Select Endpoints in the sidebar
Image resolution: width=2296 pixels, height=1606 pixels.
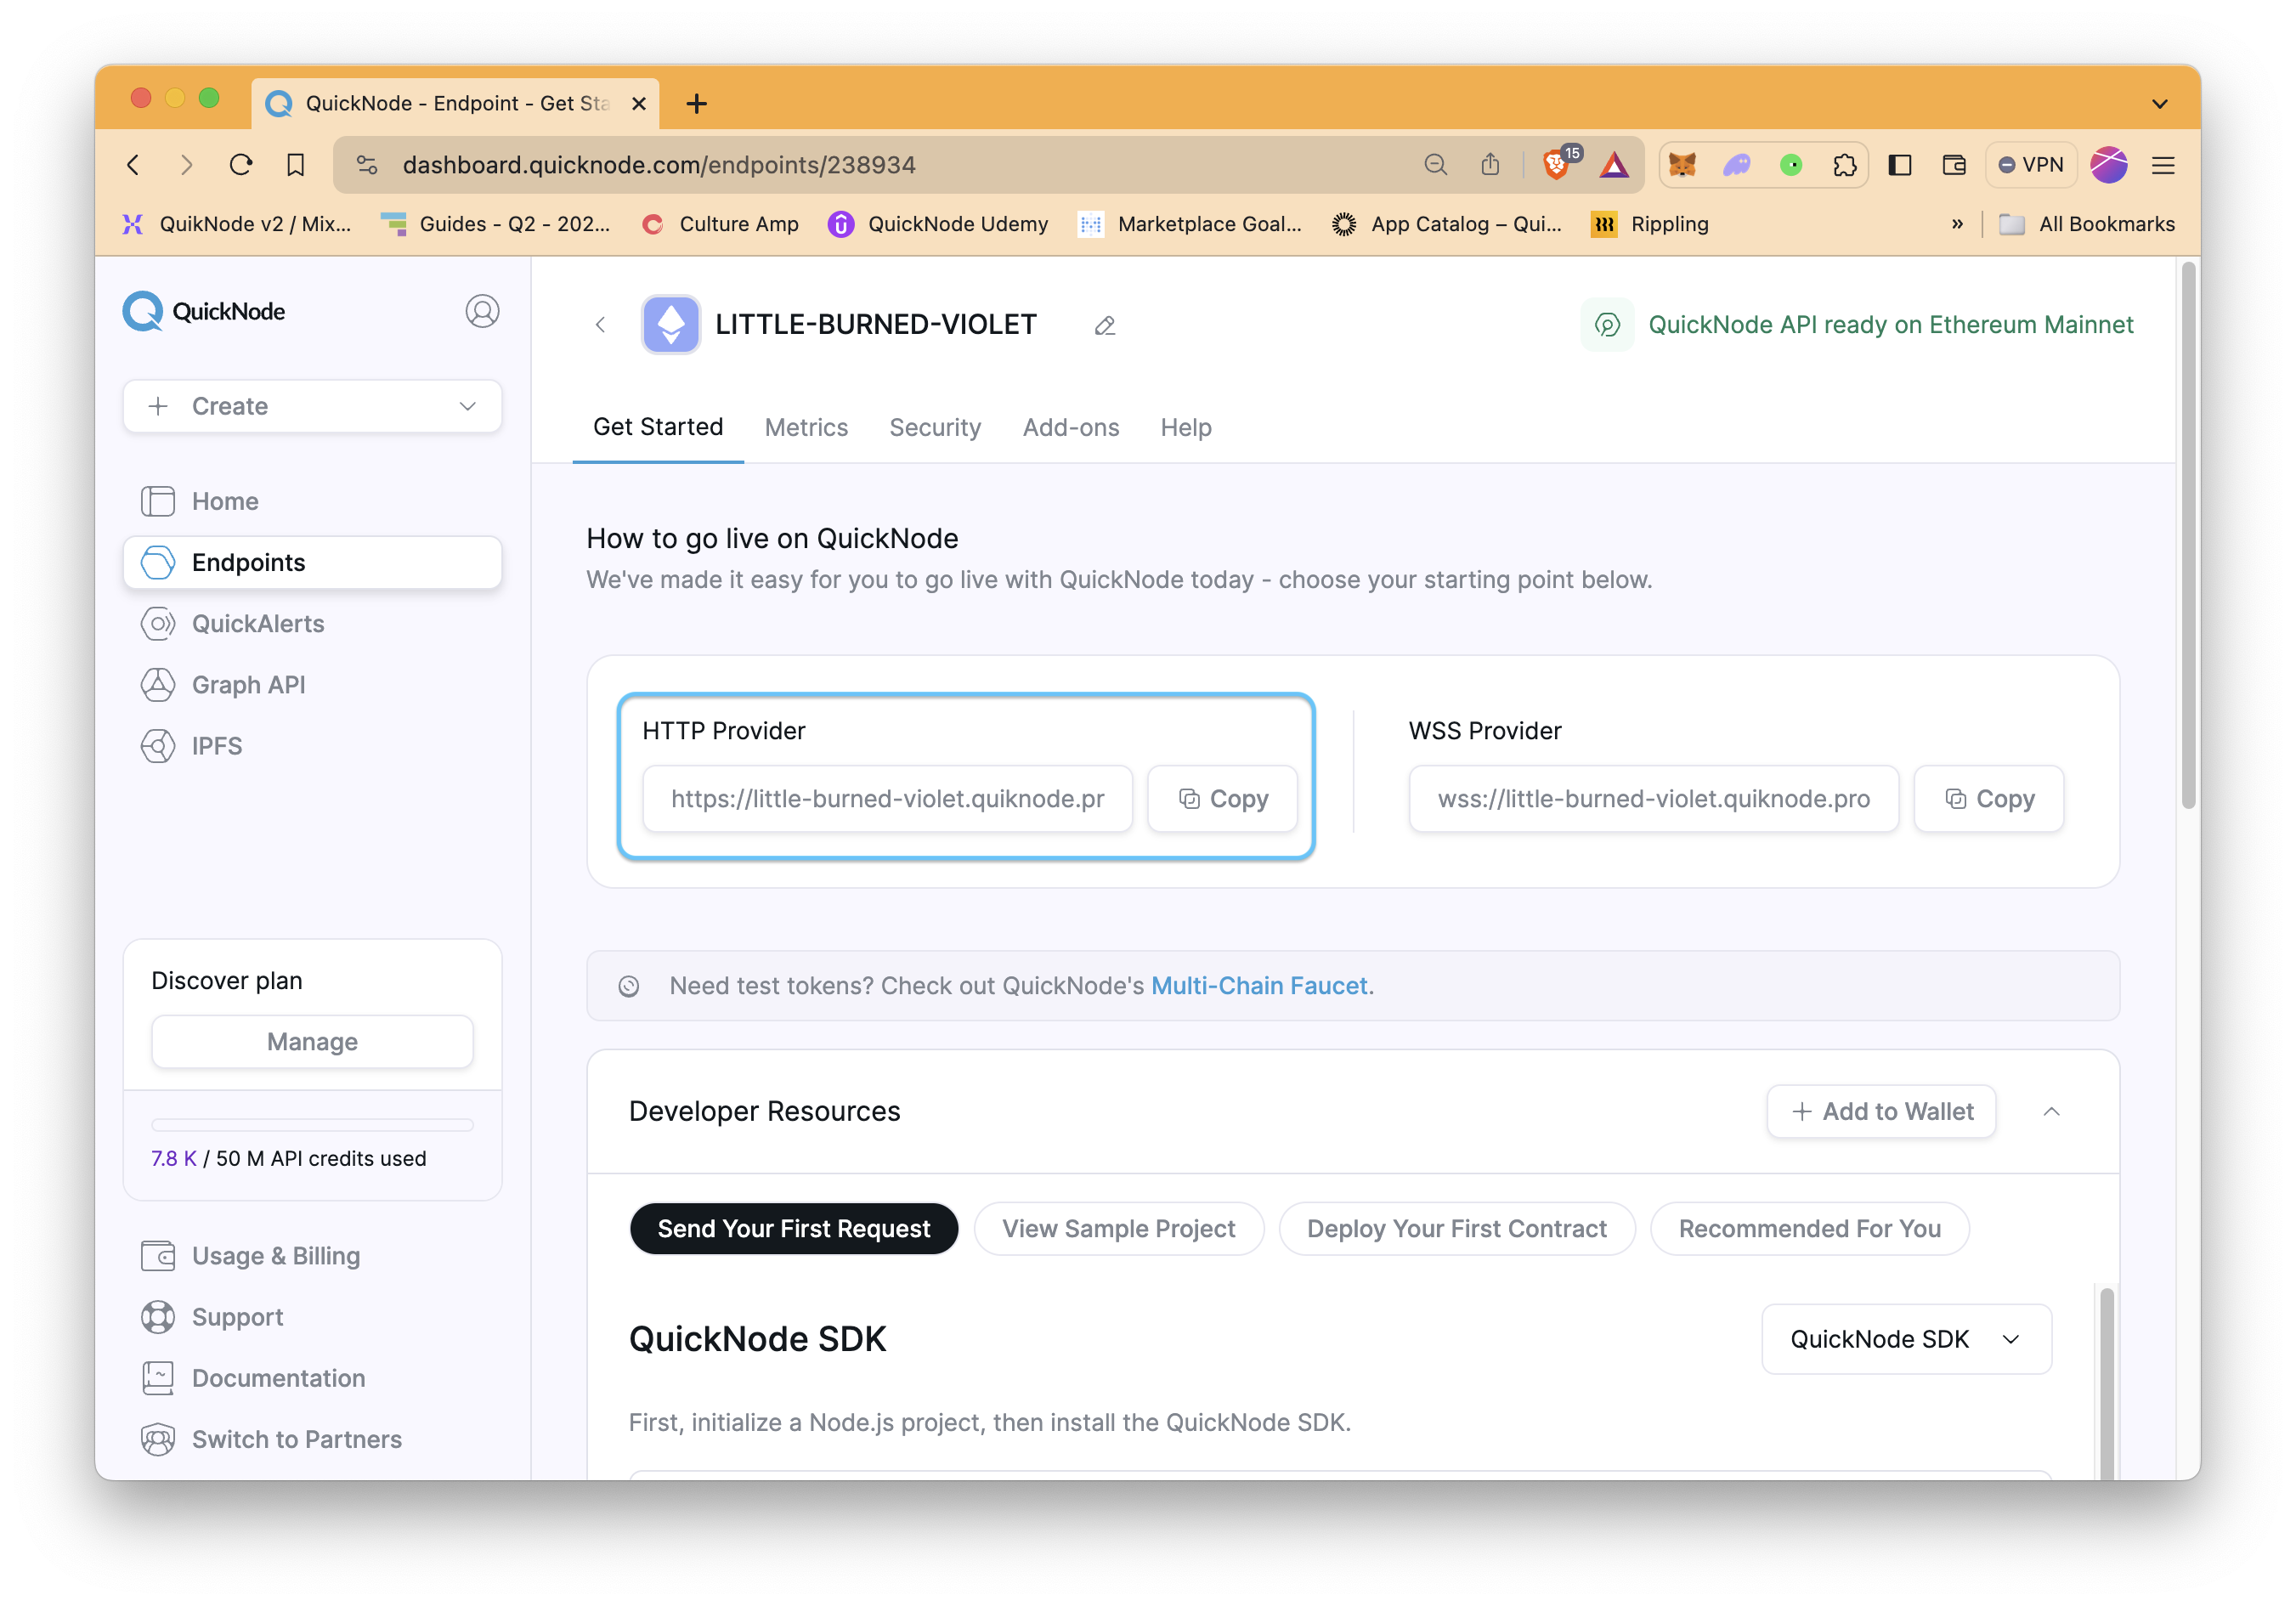pos(312,562)
